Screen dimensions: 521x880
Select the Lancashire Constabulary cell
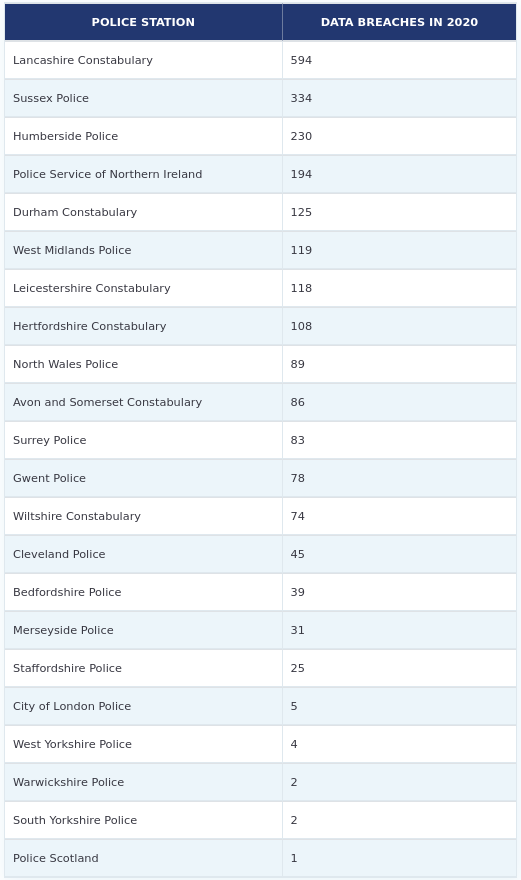tap(143, 60)
